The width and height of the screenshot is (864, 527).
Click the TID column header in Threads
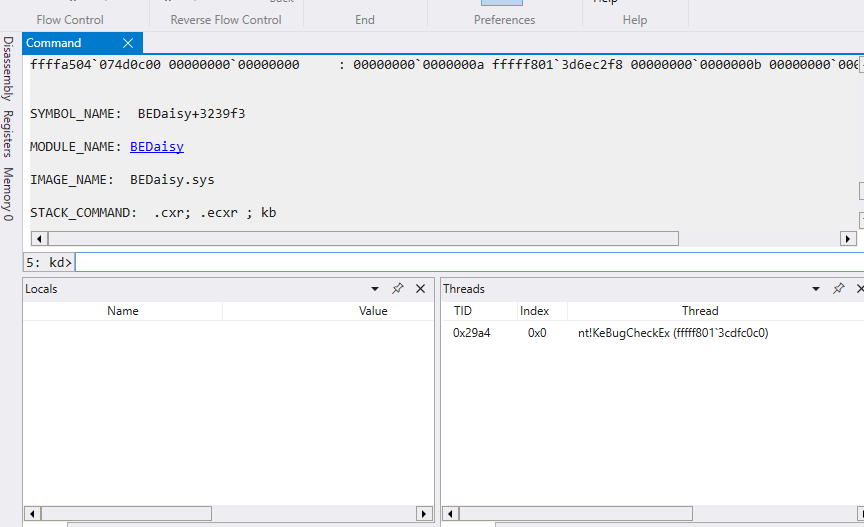tap(463, 311)
